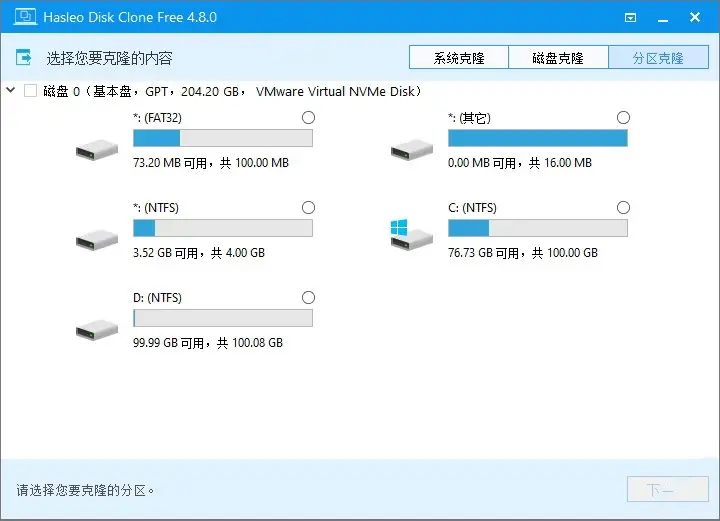Click the clone content icon beside 选择您要克隆的内容
Viewport: 720px width, 521px height.
24,57
